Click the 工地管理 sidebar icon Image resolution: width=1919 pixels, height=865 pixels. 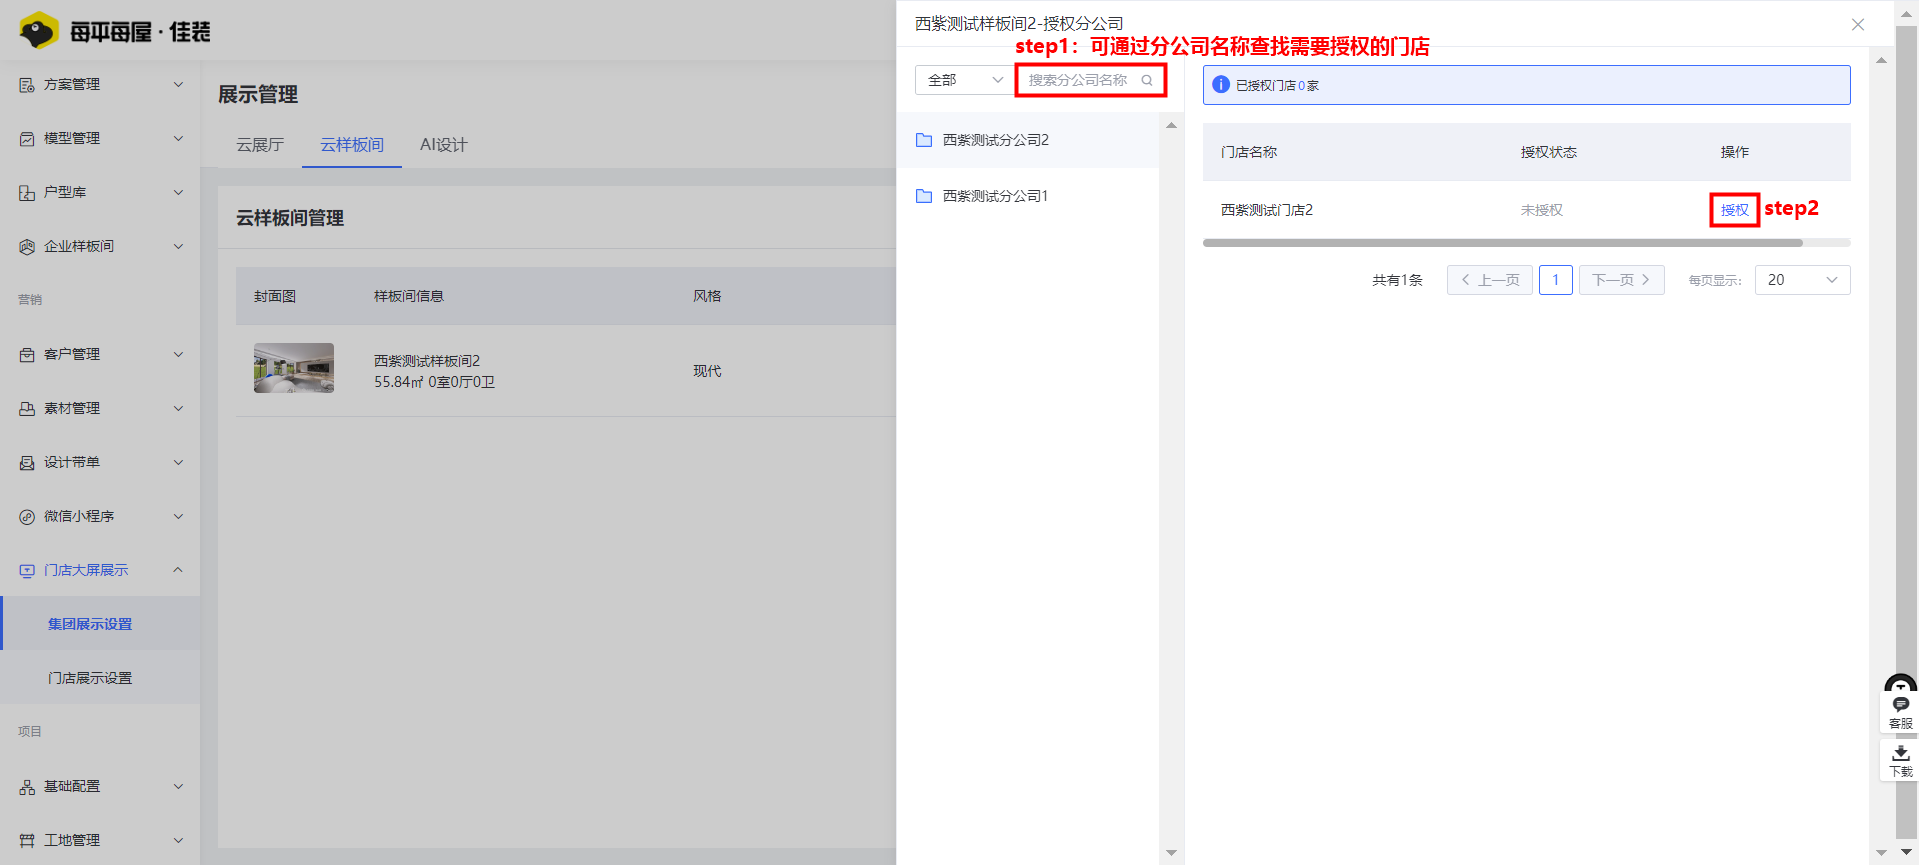point(27,841)
